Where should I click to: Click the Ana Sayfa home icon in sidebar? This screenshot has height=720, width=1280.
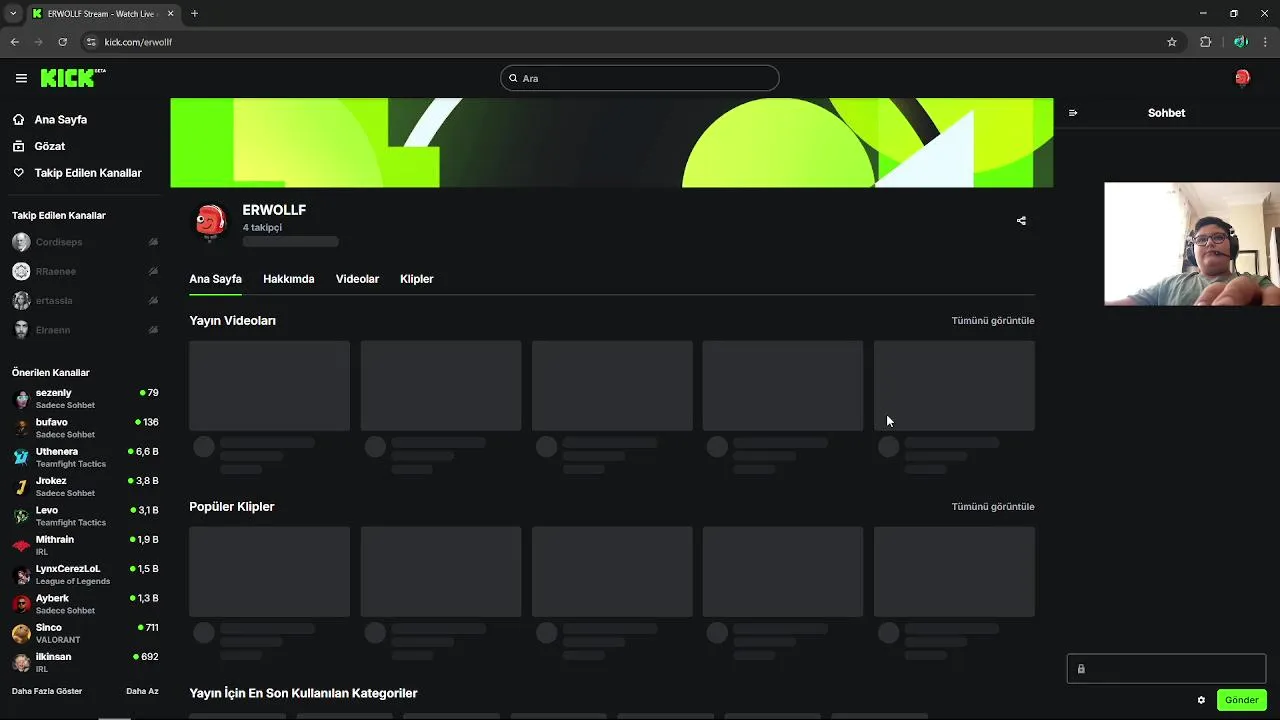point(19,119)
